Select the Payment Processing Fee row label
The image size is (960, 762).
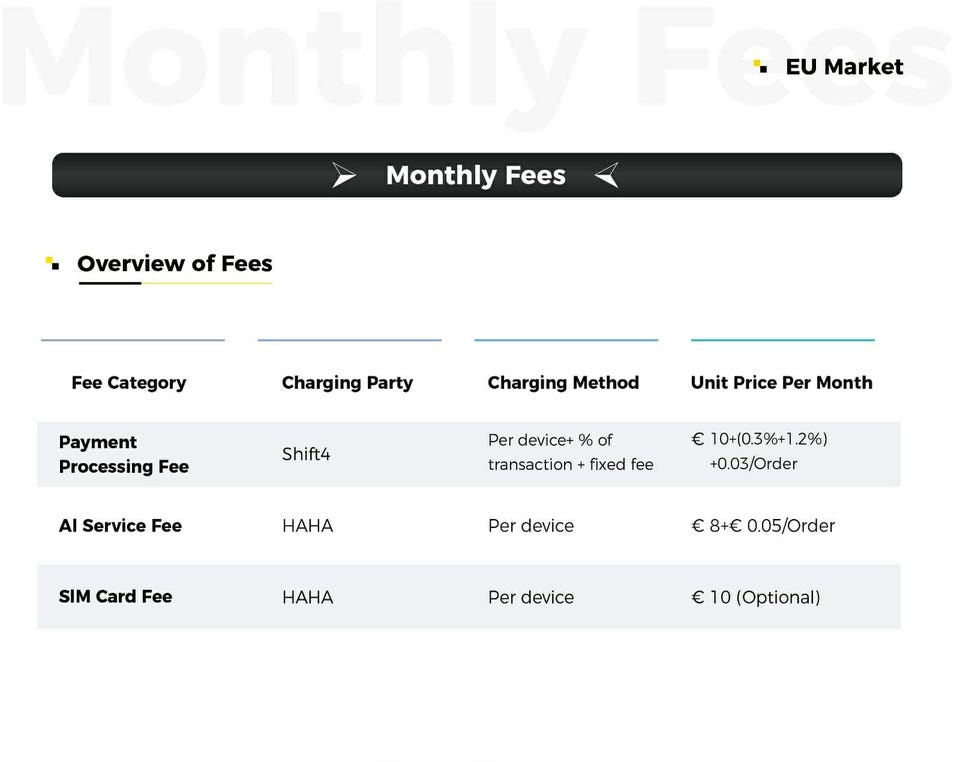click(x=123, y=454)
